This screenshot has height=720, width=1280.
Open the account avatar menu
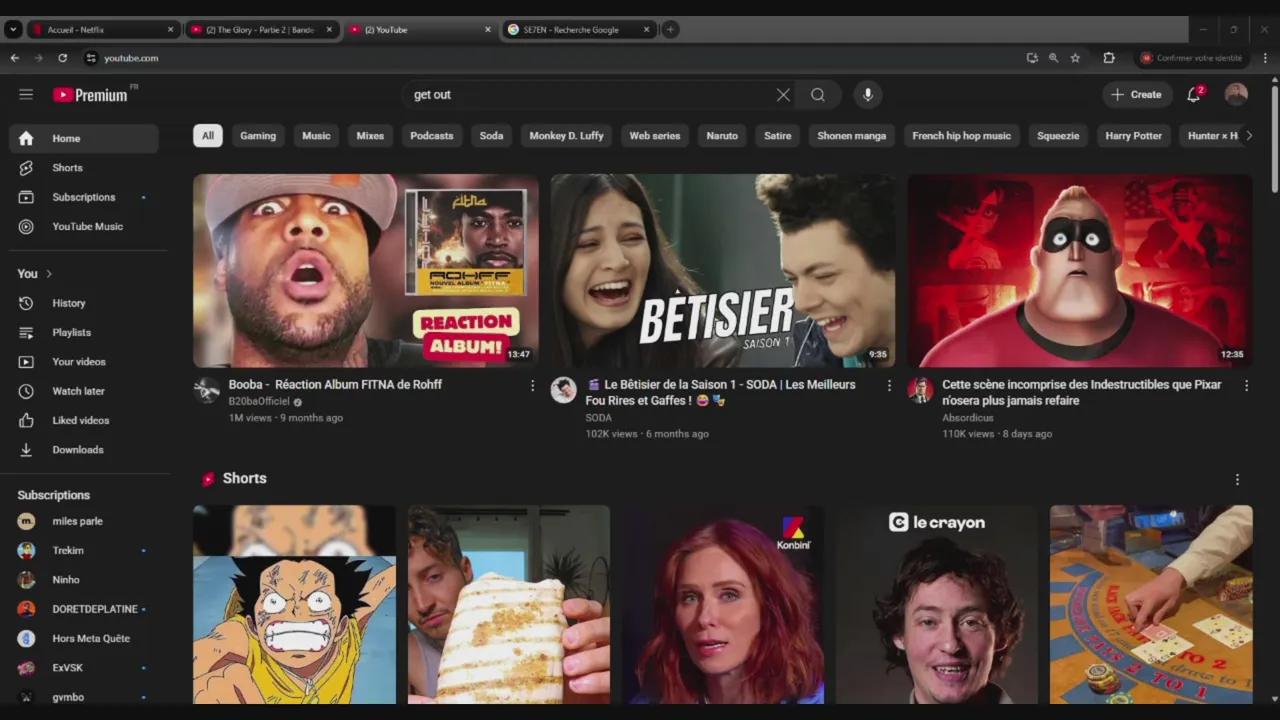[x=1236, y=95]
